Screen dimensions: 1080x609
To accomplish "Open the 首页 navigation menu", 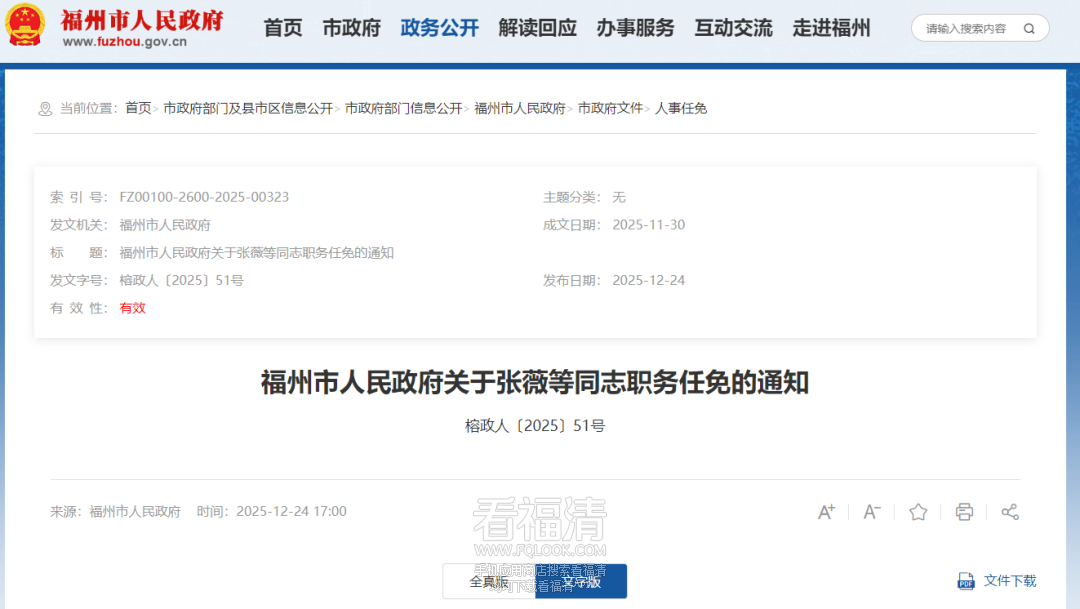I will [x=283, y=28].
